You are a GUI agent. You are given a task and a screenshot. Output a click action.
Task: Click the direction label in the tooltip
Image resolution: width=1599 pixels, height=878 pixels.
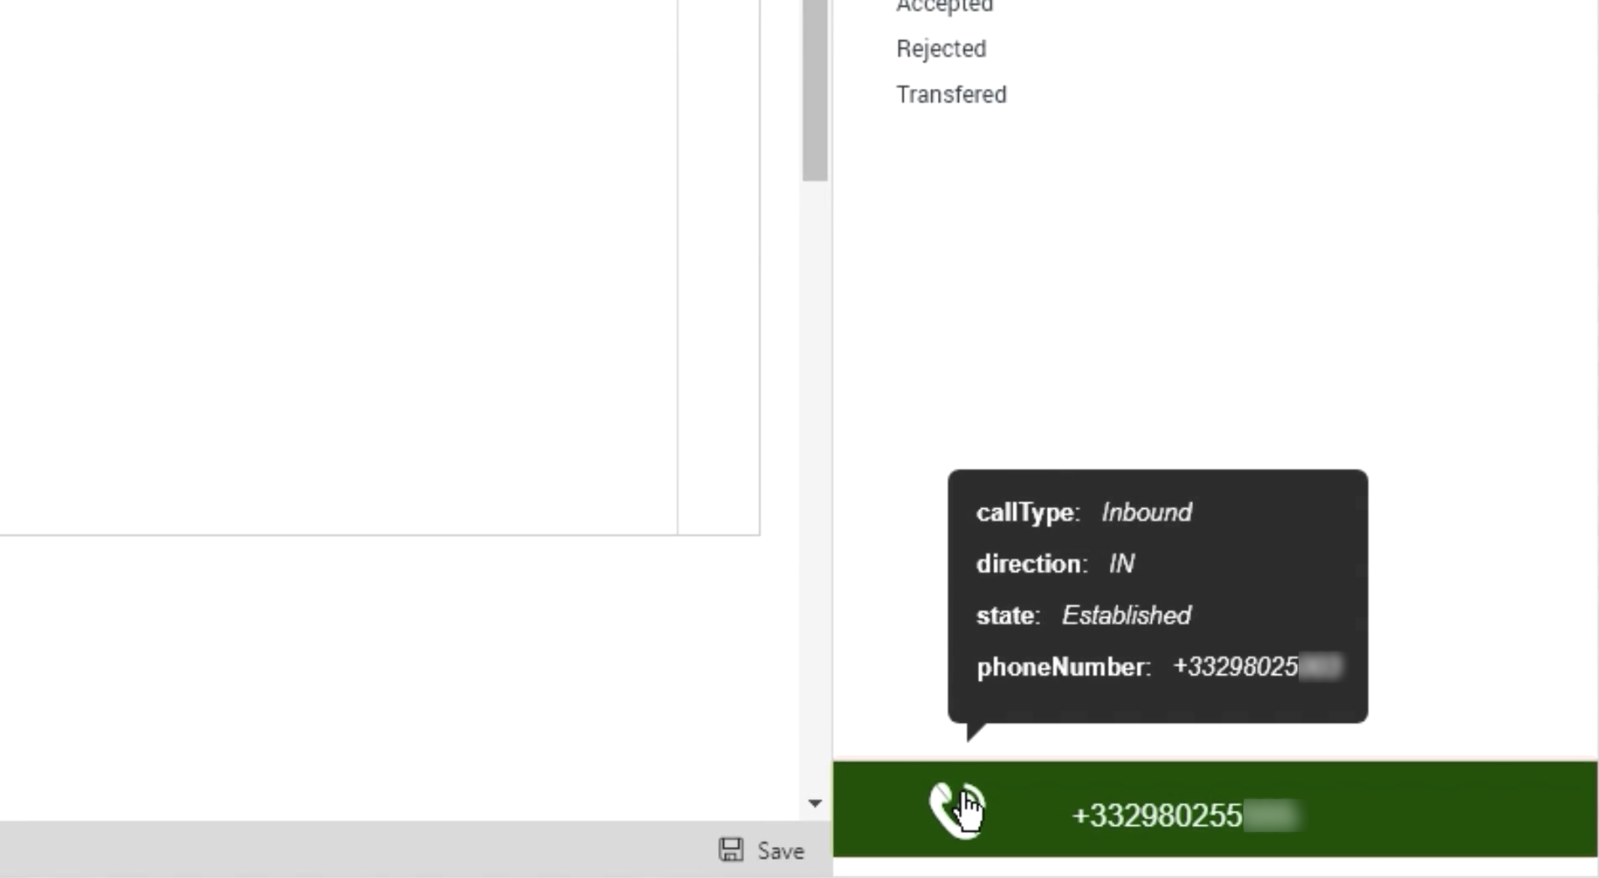click(1031, 564)
